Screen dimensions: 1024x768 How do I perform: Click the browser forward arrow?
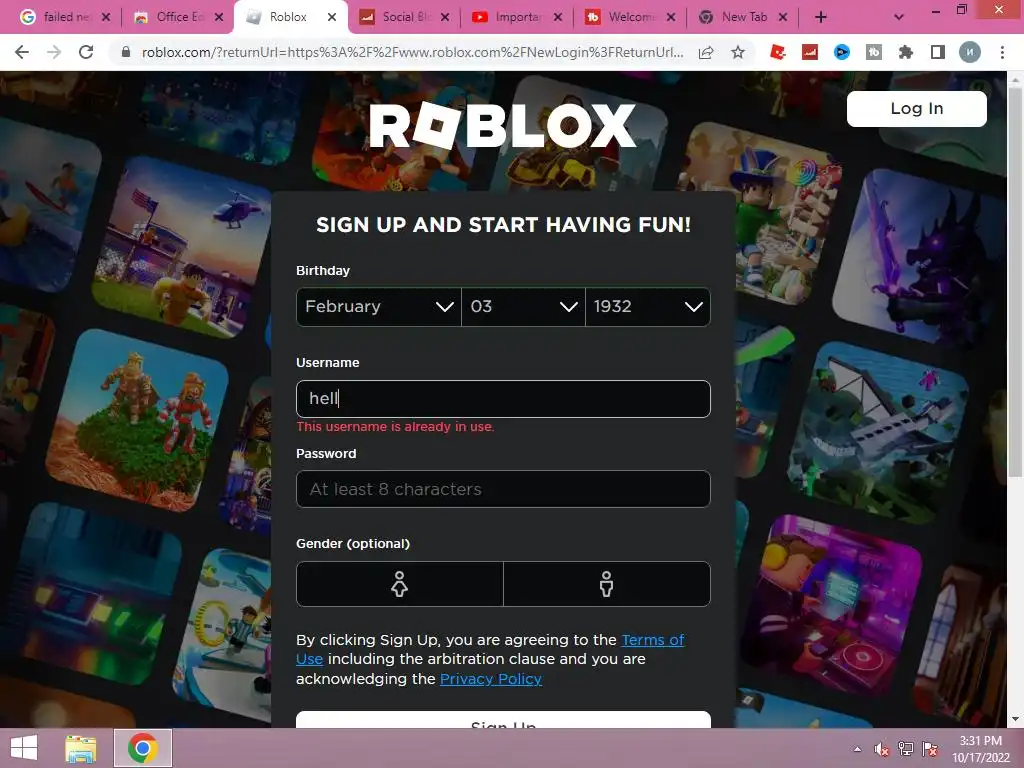(x=54, y=52)
